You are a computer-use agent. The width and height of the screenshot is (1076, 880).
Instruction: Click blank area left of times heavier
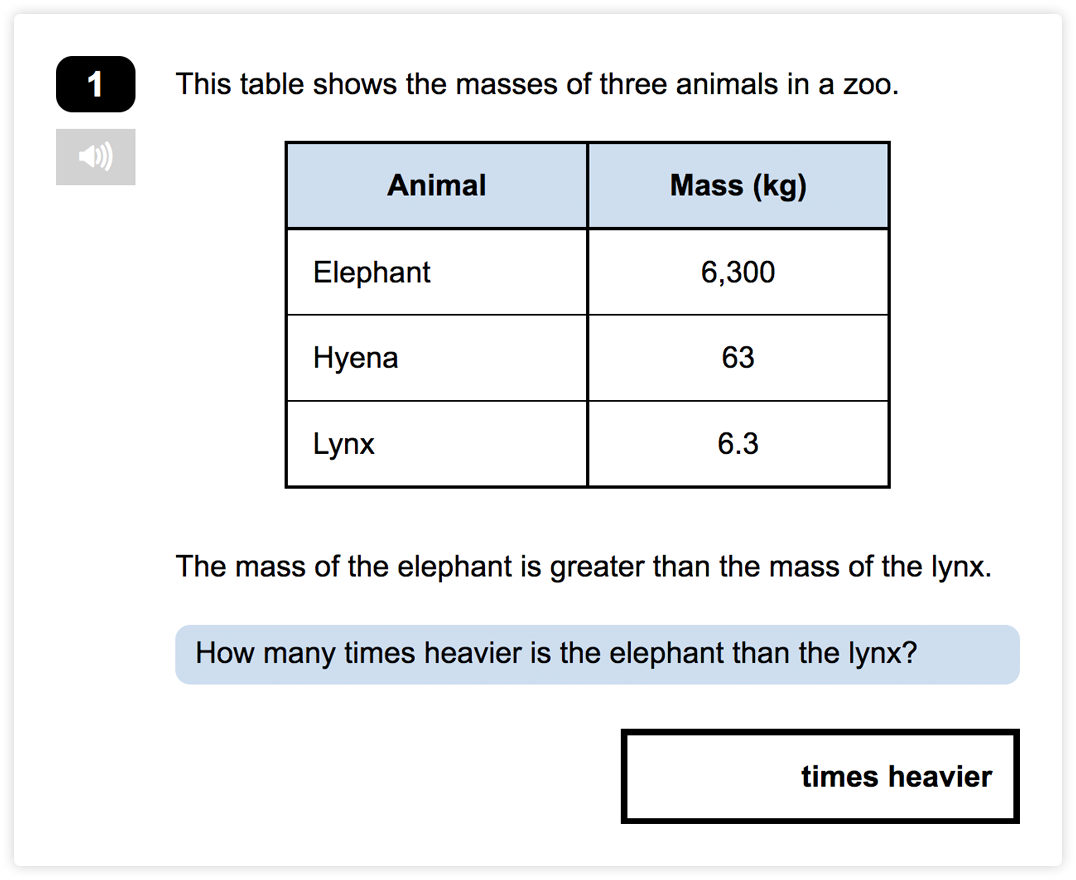tap(710, 776)
